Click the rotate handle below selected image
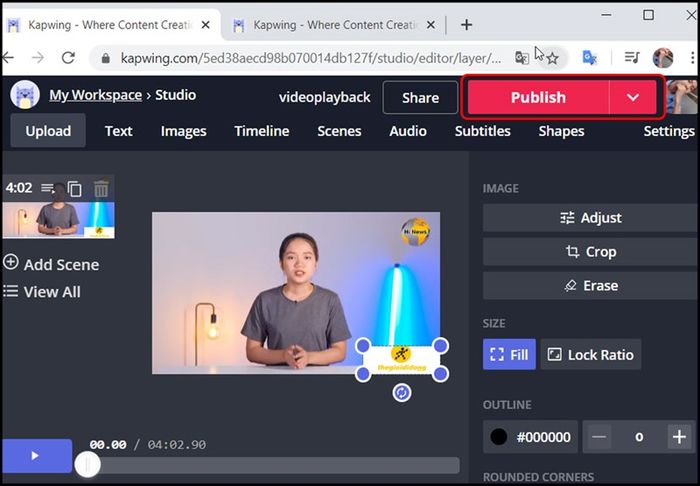This screenshot has height=486, width=700. (x=402, y=393)
